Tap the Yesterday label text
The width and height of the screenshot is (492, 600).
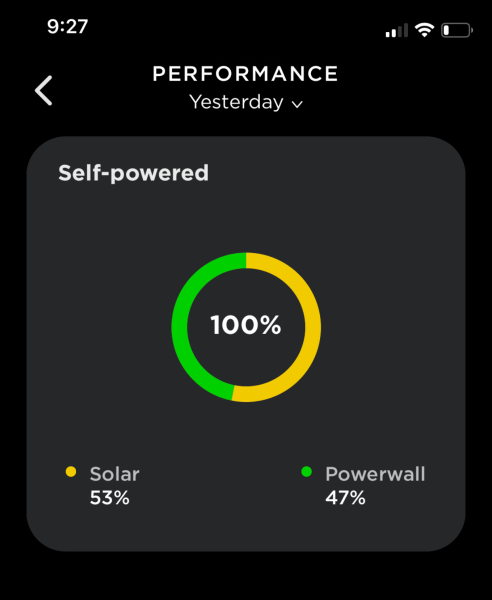point(236,102)
